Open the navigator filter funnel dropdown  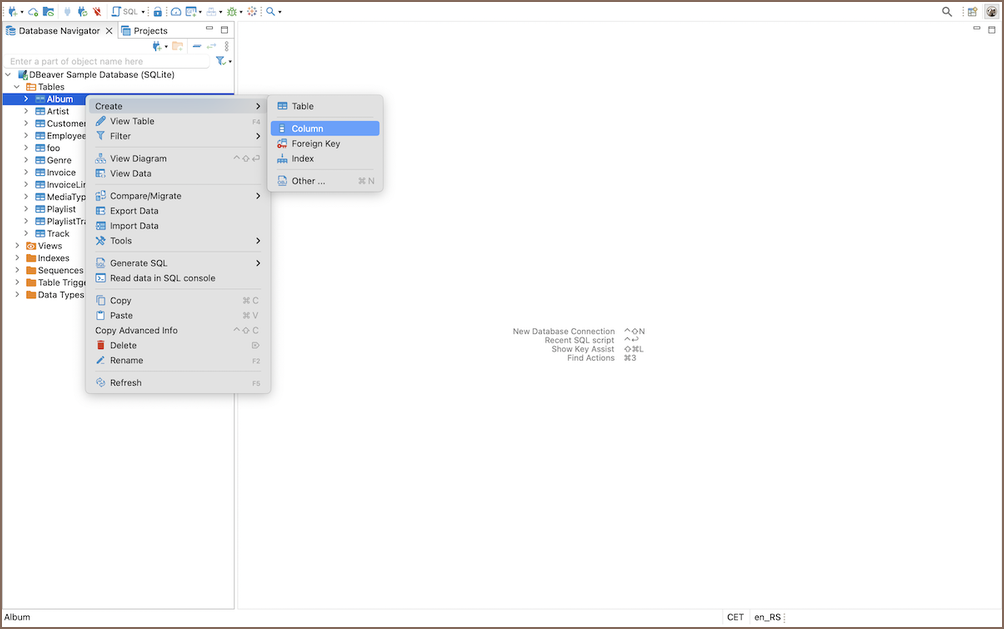222,61
